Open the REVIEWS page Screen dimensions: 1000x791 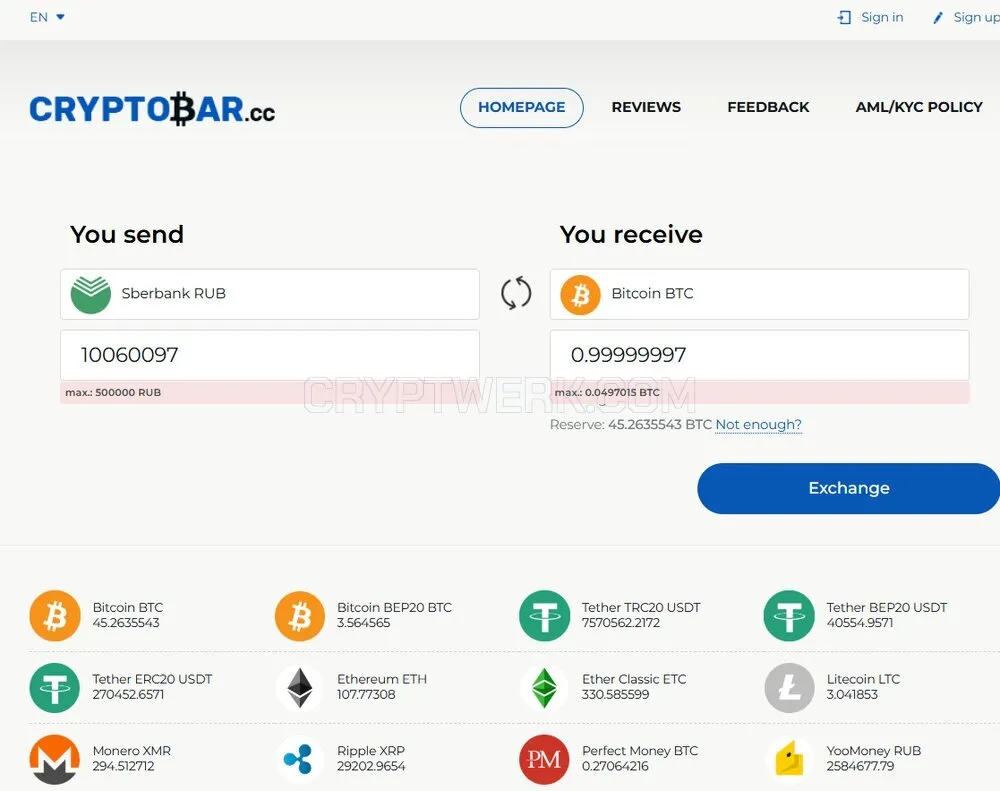tap(646, 107)
